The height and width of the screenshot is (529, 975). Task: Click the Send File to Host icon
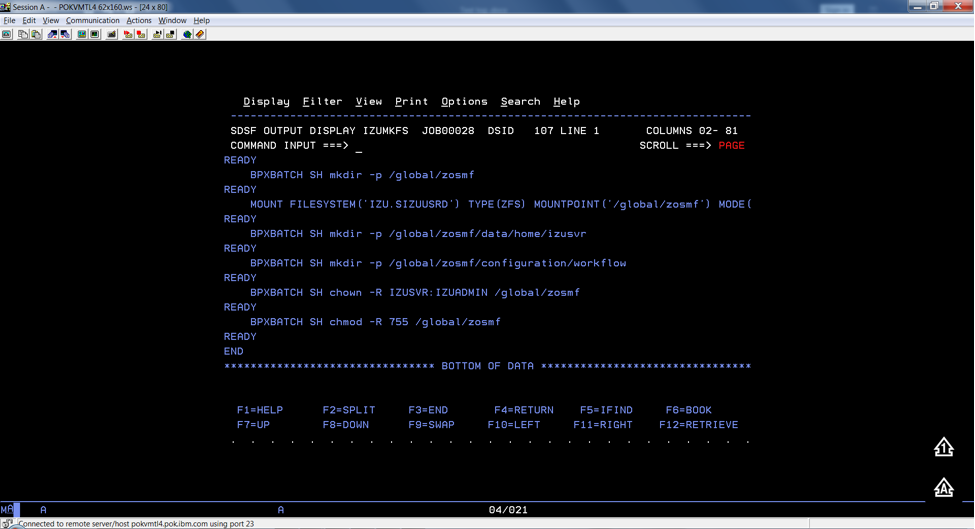52,34
